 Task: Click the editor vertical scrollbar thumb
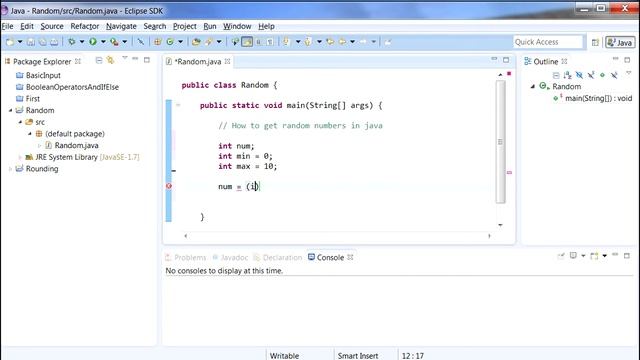tap(500, 142)
